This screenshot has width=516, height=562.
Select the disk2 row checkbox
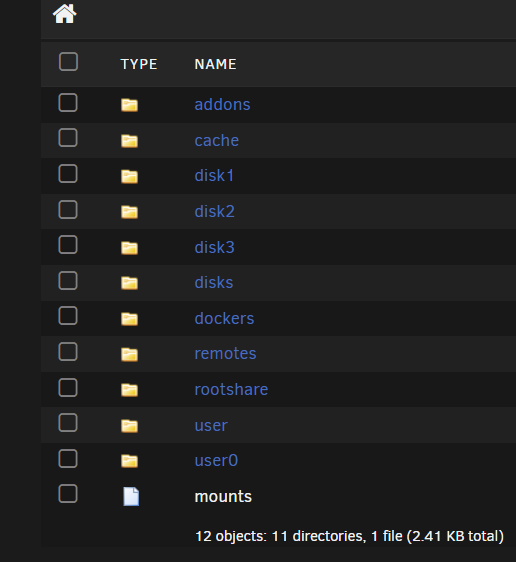click(x=68, y=209)
